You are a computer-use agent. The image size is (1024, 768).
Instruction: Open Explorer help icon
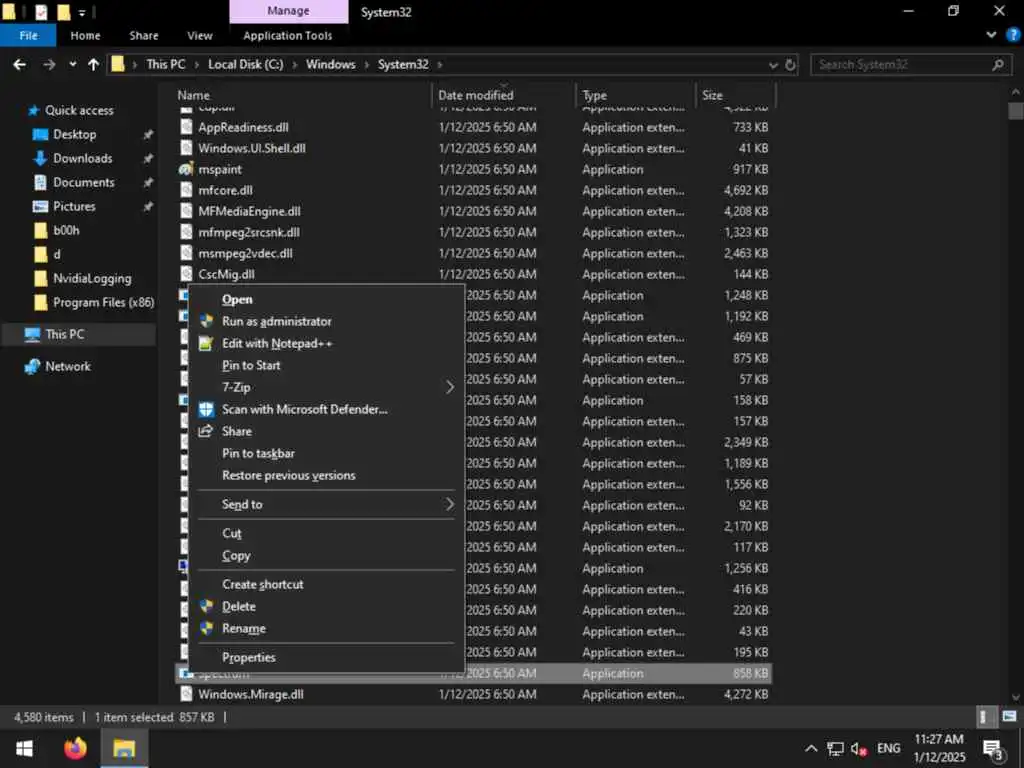pyautogui.click(x=1013, y=35)
